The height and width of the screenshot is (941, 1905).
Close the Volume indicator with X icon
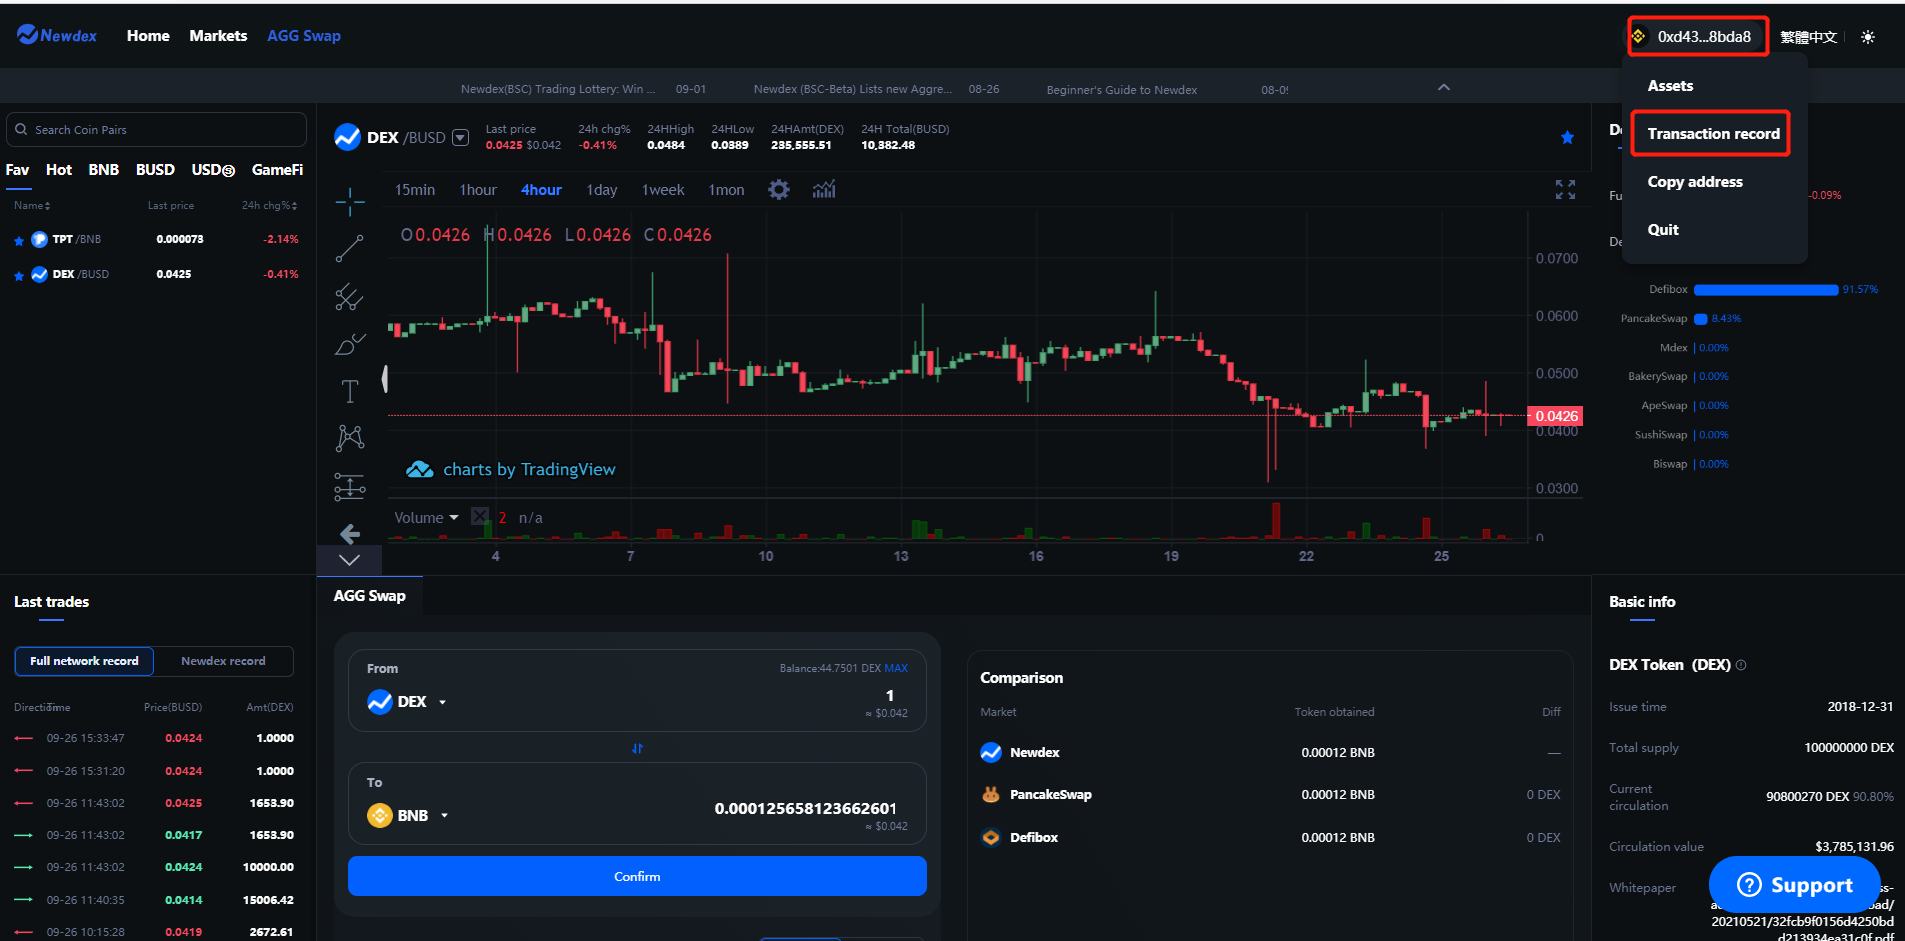[x=480, y=517]
